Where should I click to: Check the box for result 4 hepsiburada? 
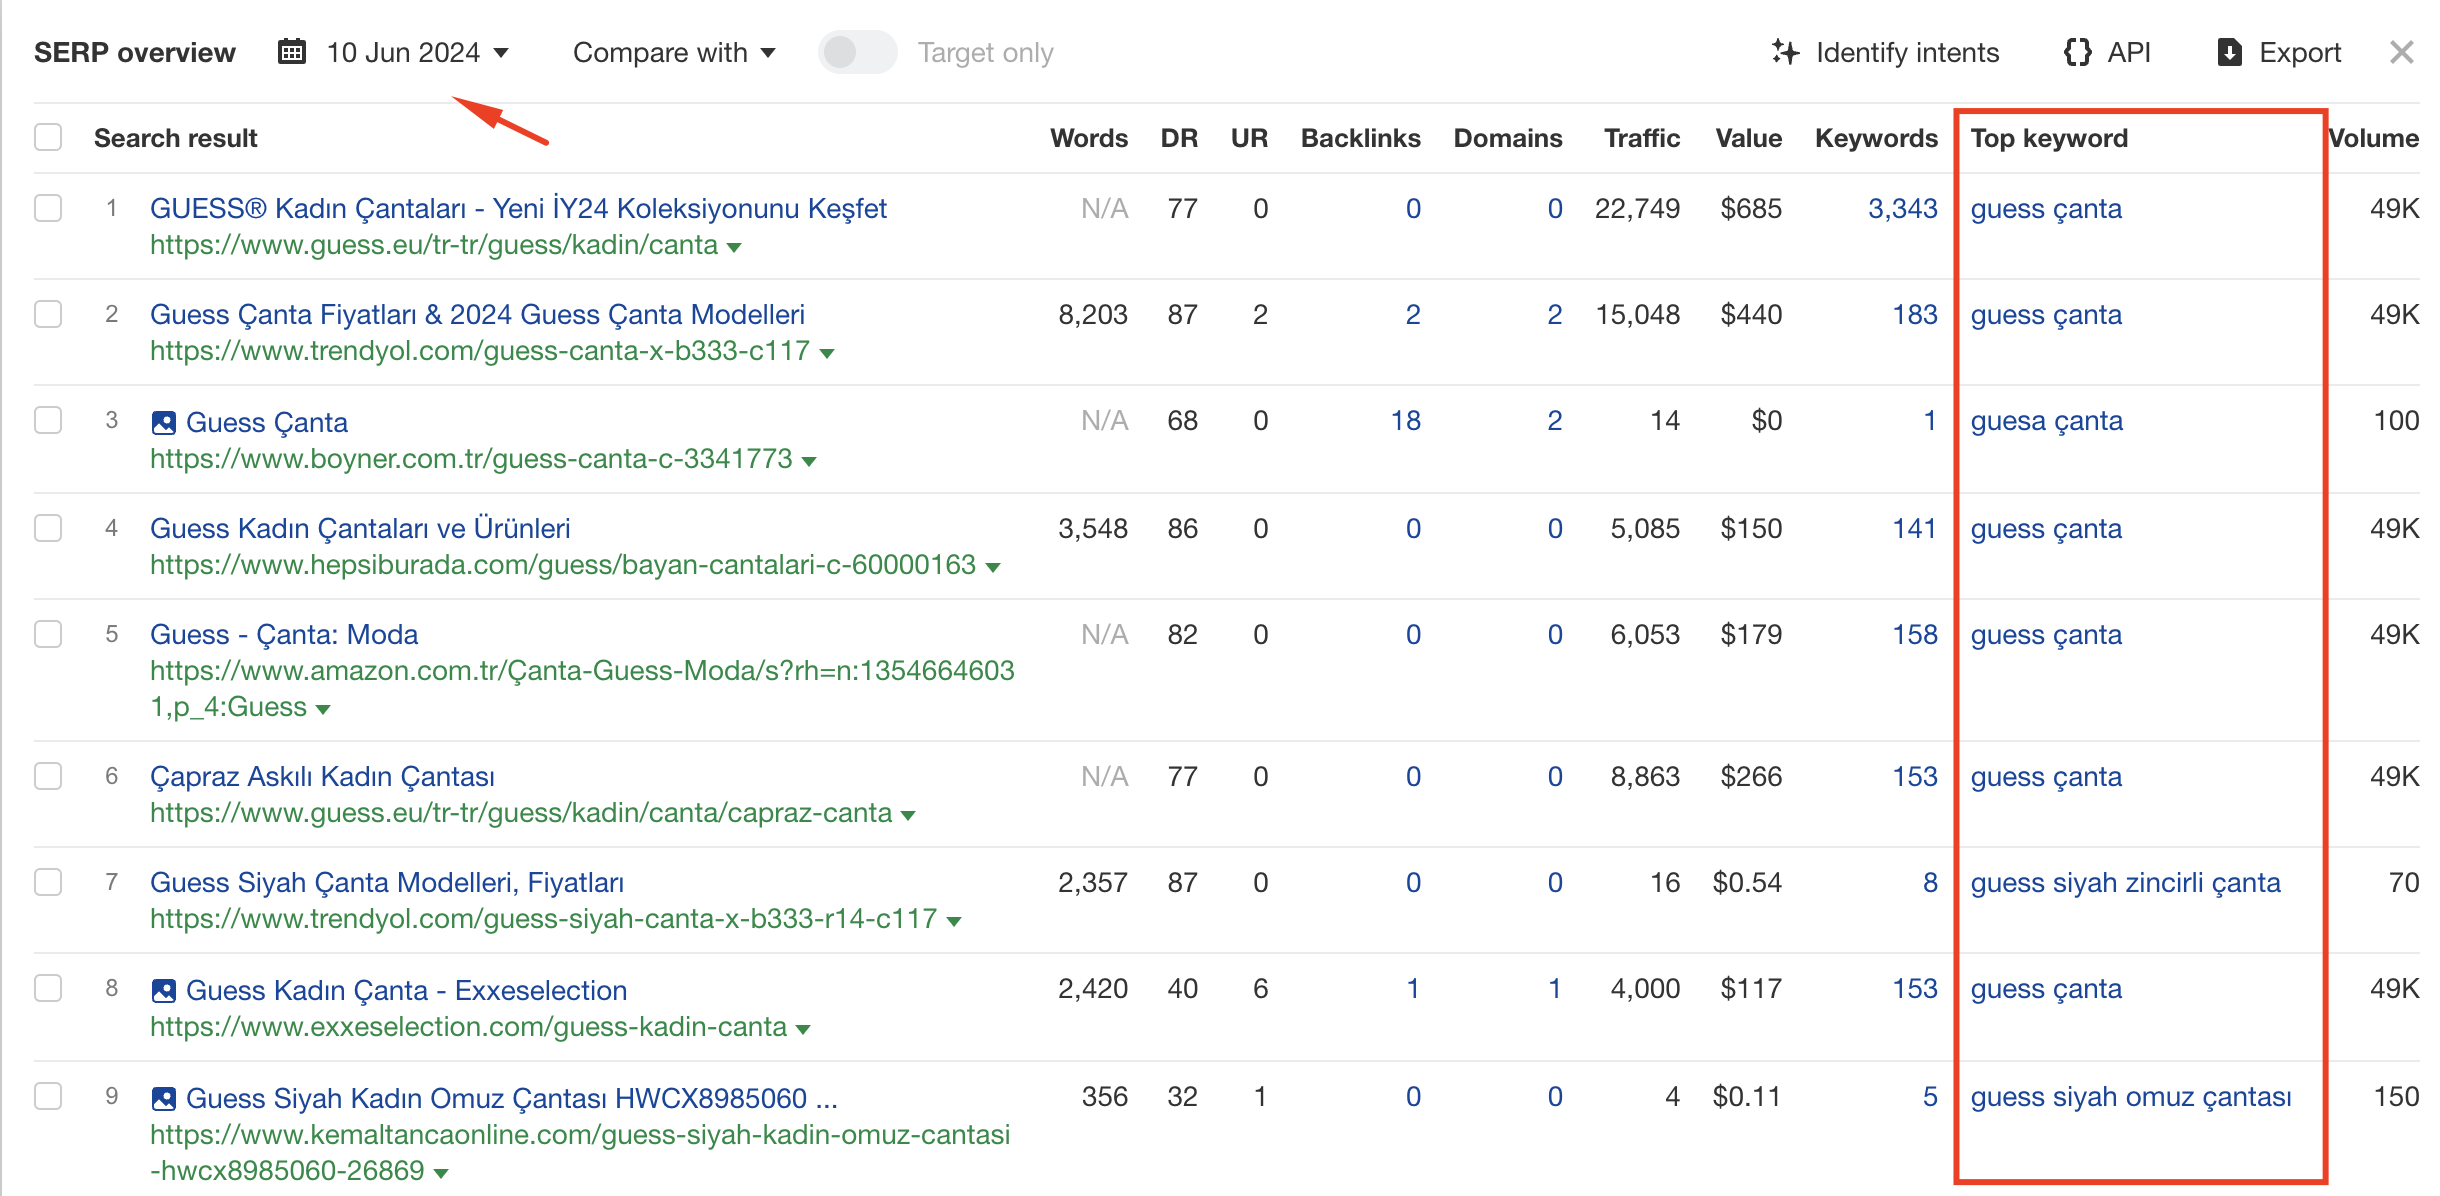click(x=48, y=528)
